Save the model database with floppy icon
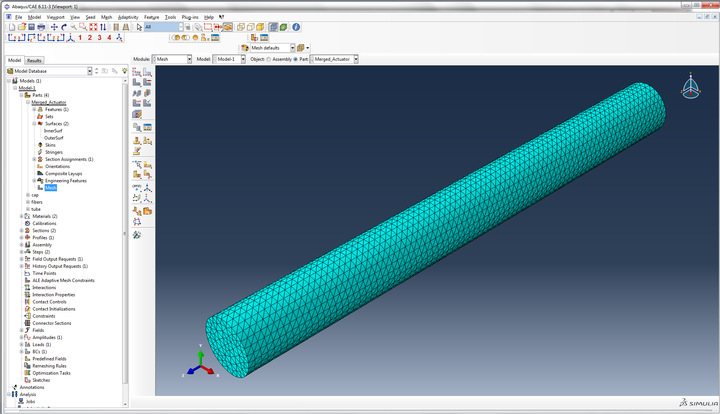Viewport: 720px width, 414px height. pos(31,28)
